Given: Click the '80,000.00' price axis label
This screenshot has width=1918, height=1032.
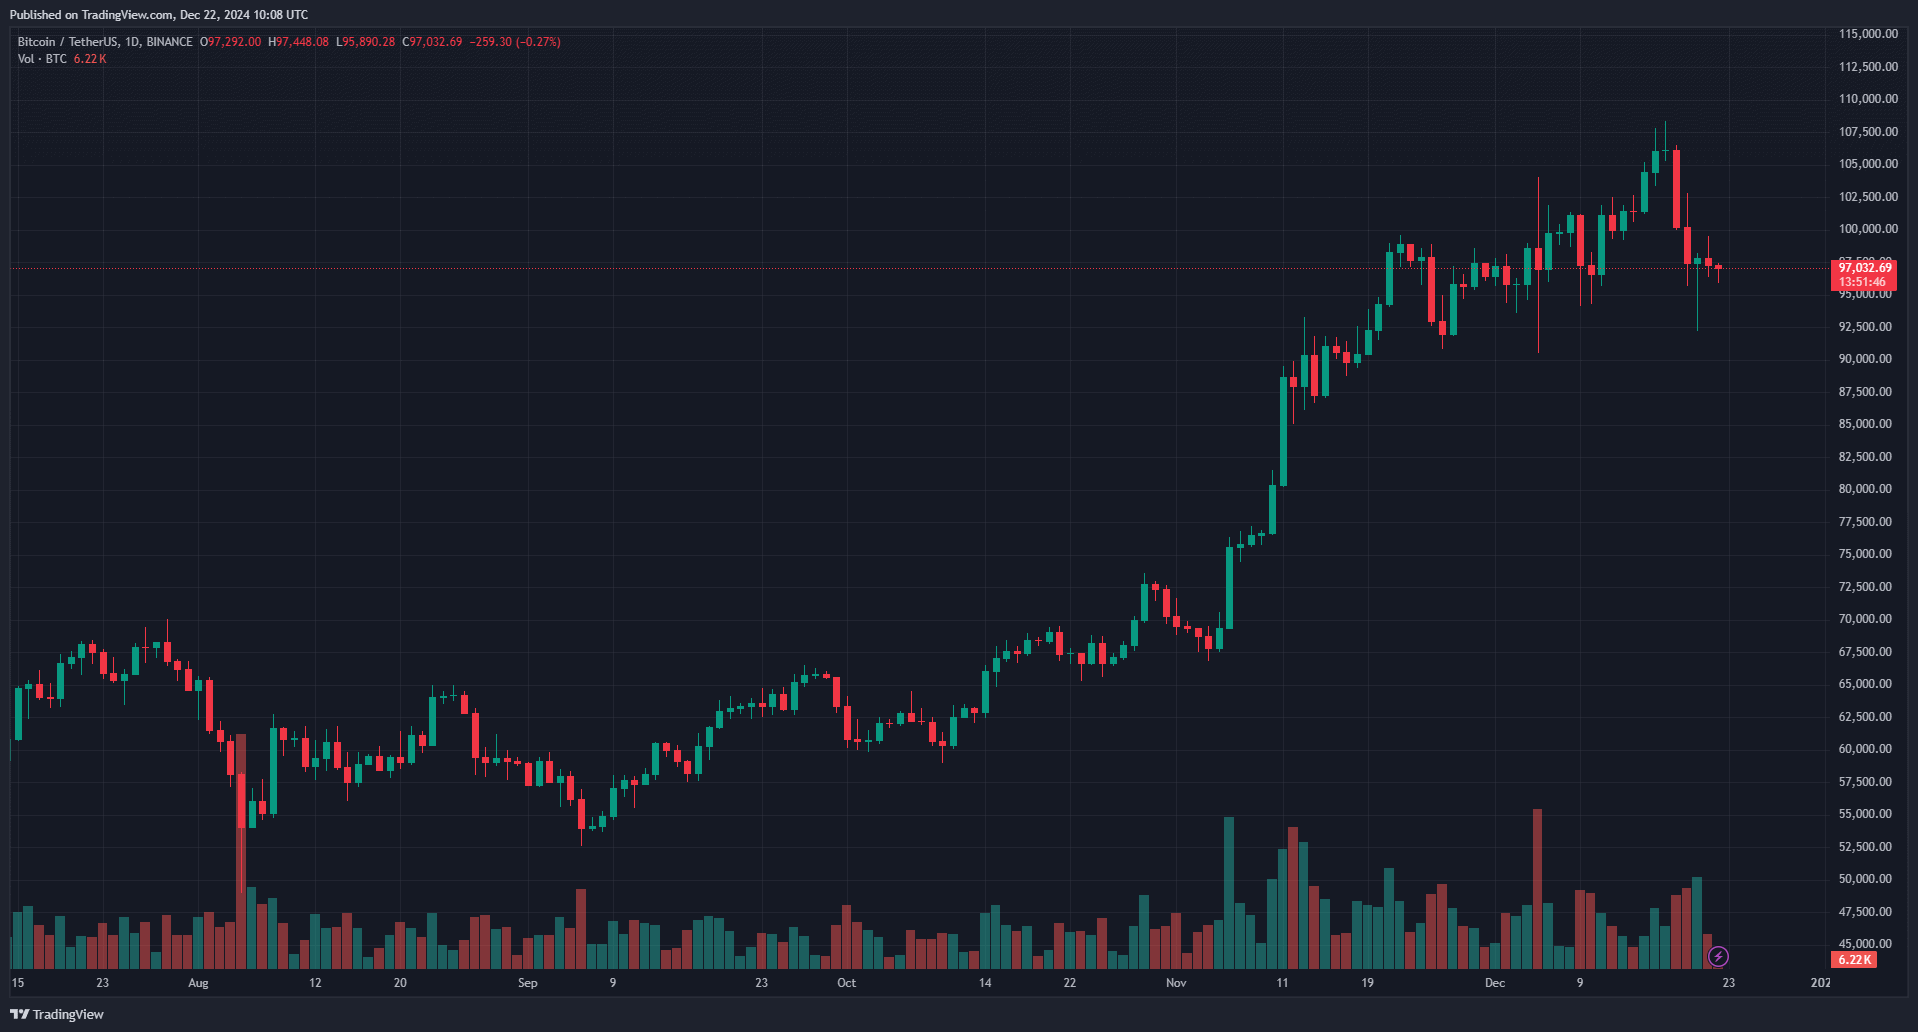Looking at the screenshot, I should click(1866, 489).
